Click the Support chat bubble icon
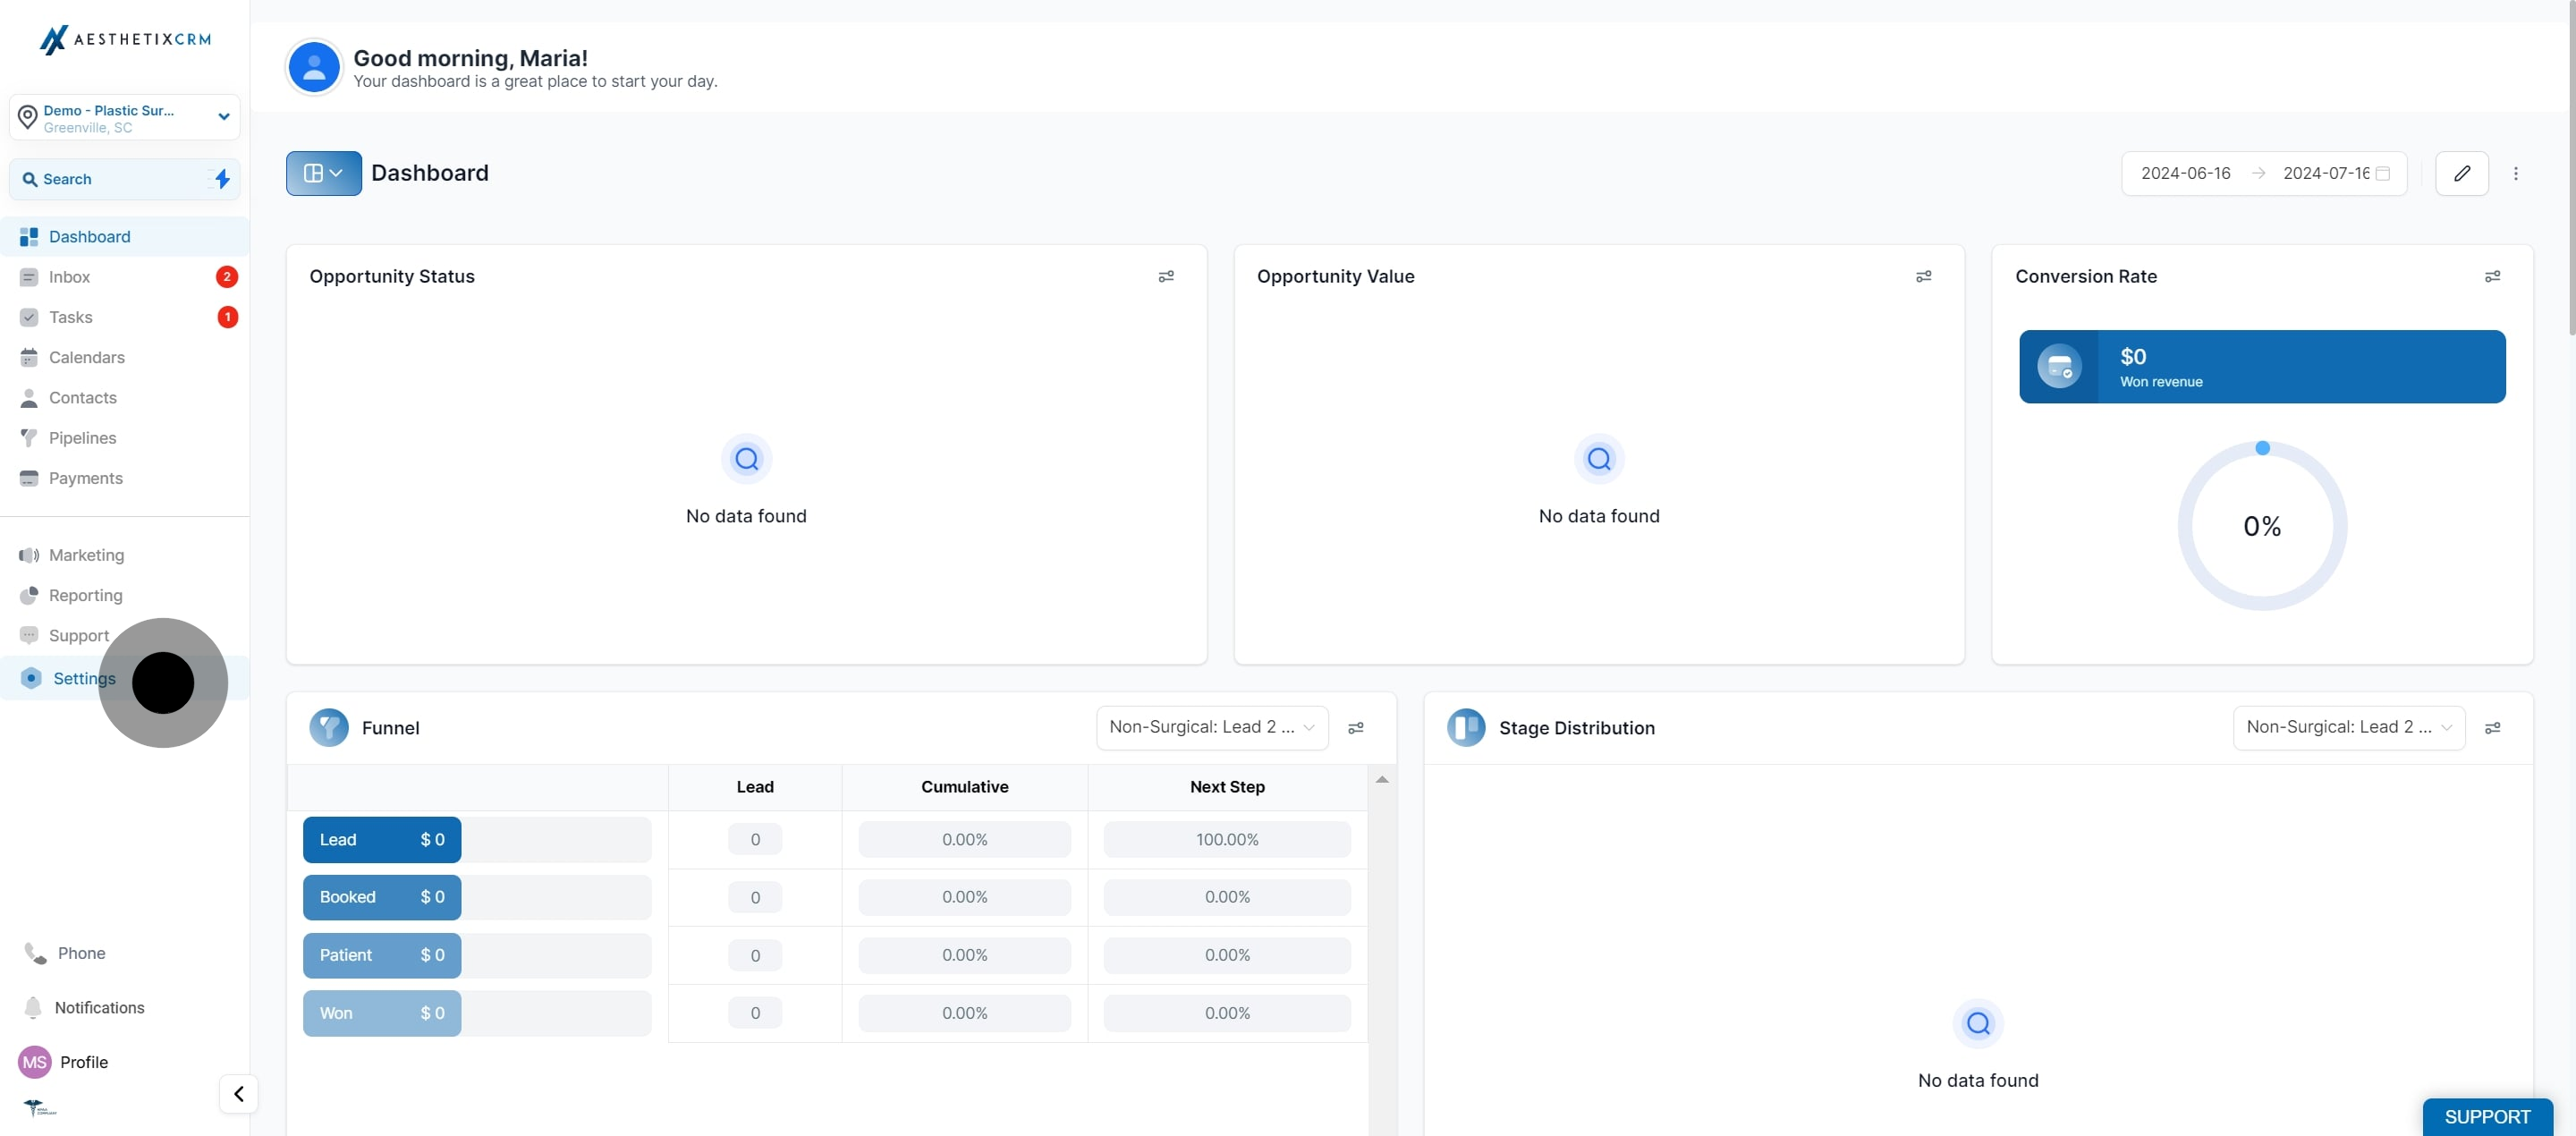2576x1136 pixels. (29, 635)
